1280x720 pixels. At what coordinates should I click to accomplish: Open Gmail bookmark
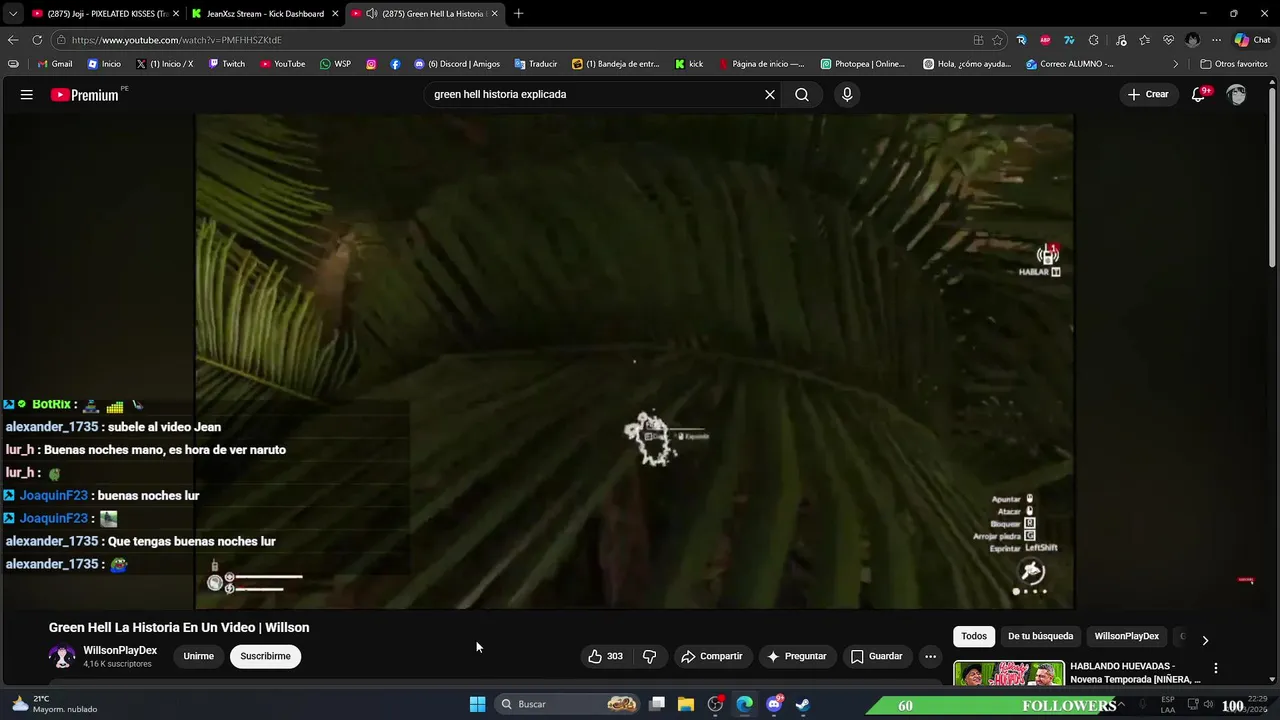pyautogui.click(x=55, y=64)
